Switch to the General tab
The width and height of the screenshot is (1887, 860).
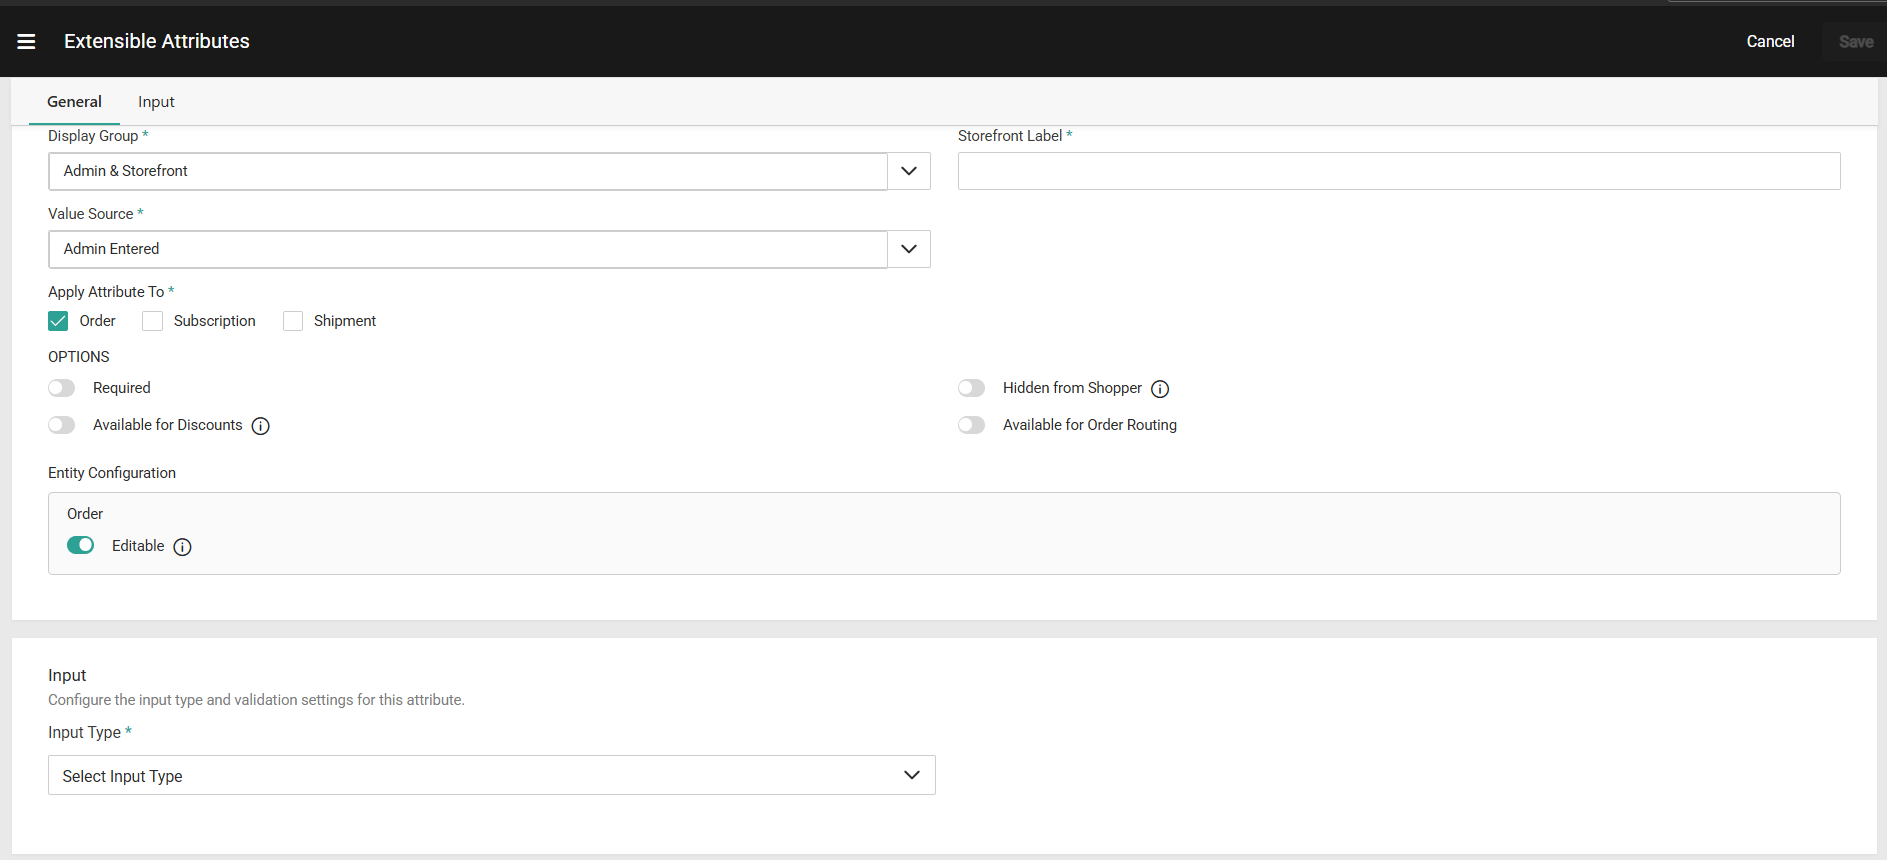point(74,102)
